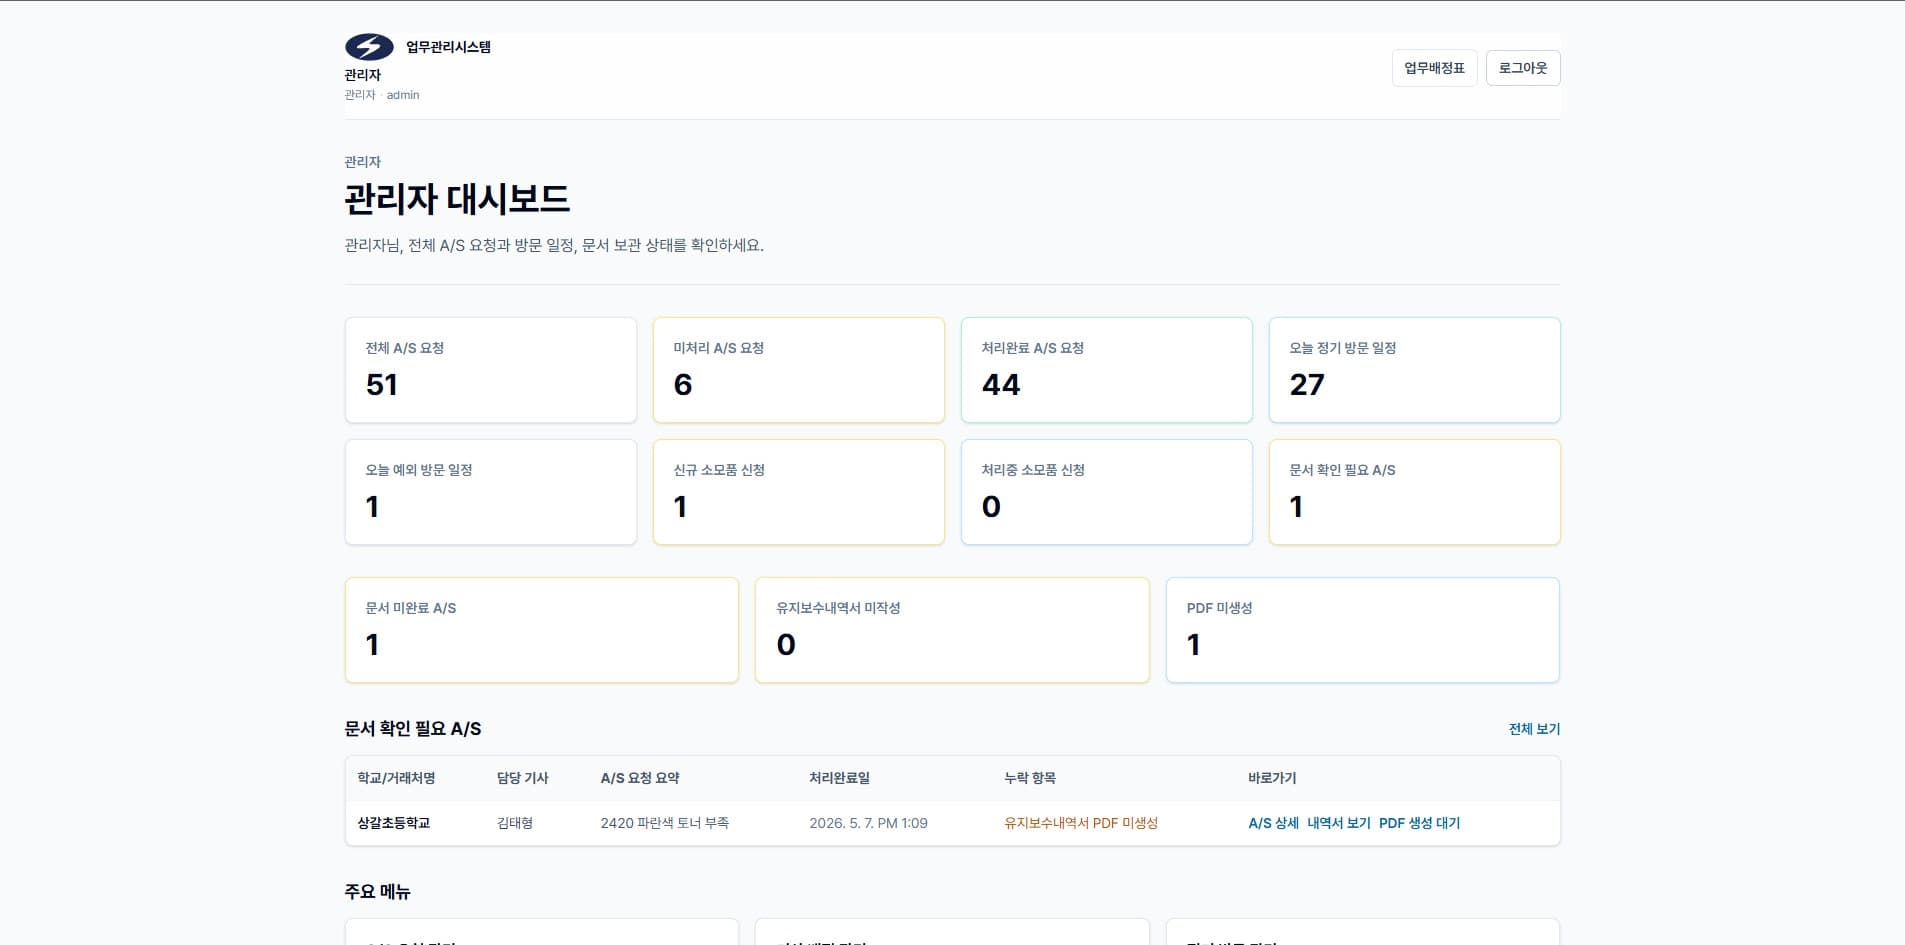The height and width of the screenshot is (945, 1905).
Task: Click the 로그아웃 button
Action: [1522, 68]
